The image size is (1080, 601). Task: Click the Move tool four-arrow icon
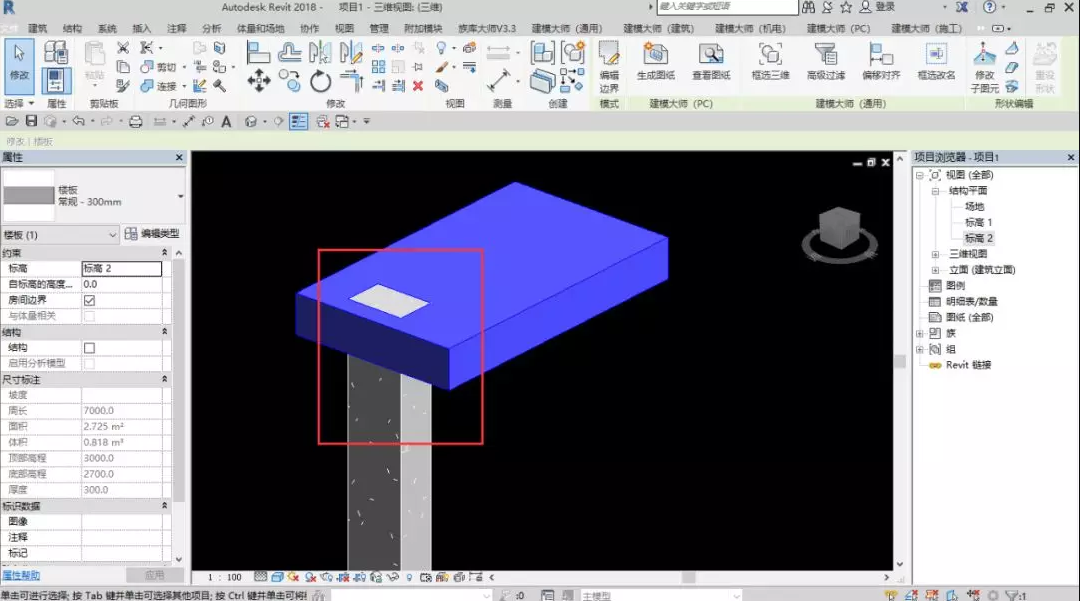(x=258, y=80)
